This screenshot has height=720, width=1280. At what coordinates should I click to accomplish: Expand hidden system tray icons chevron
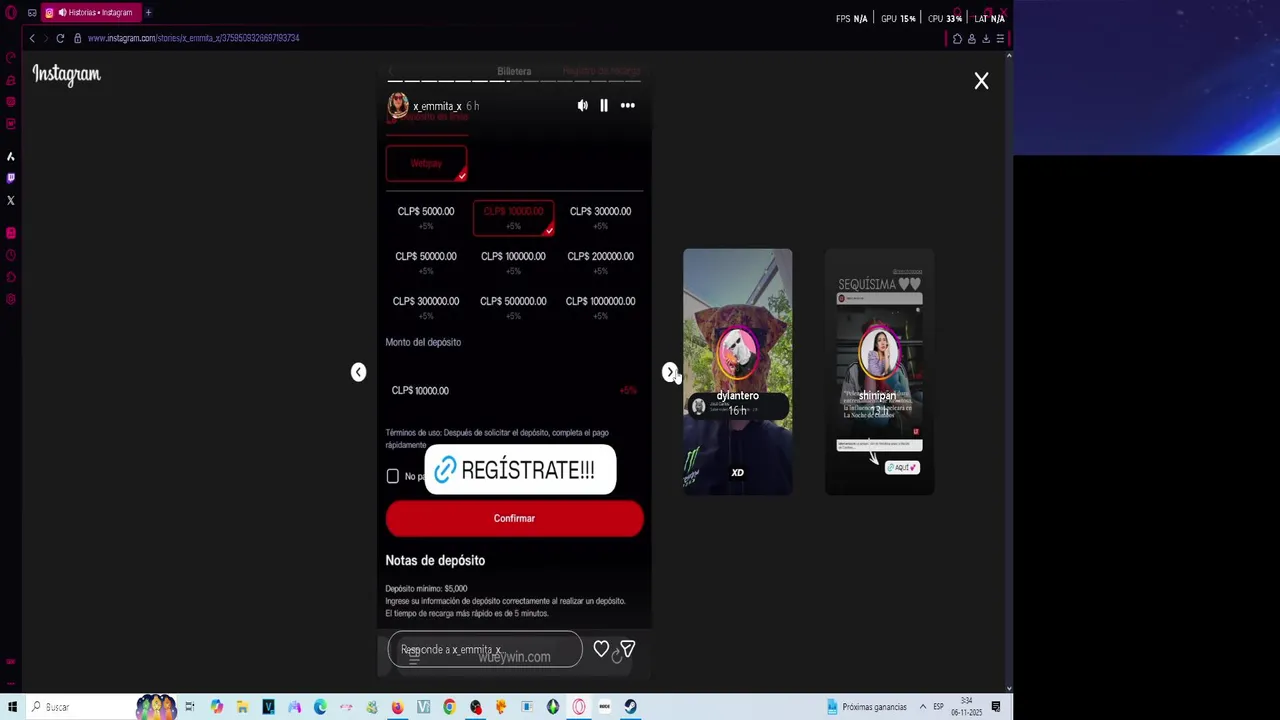(x=922, y=707)
